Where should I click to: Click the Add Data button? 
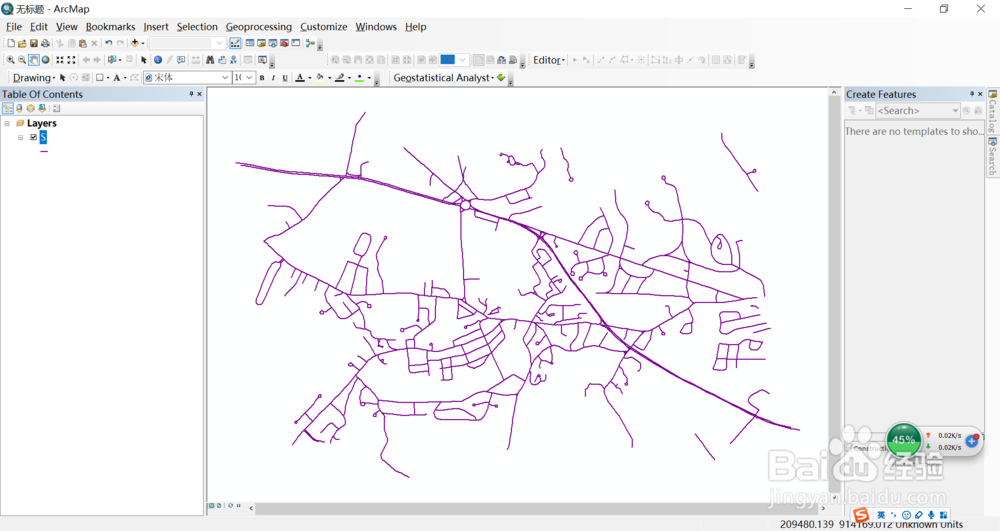(135, 43)
